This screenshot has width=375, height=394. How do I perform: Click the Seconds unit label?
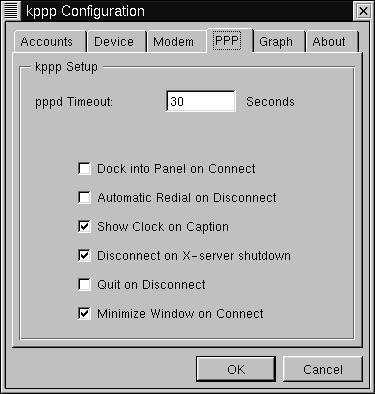(270, 102)
